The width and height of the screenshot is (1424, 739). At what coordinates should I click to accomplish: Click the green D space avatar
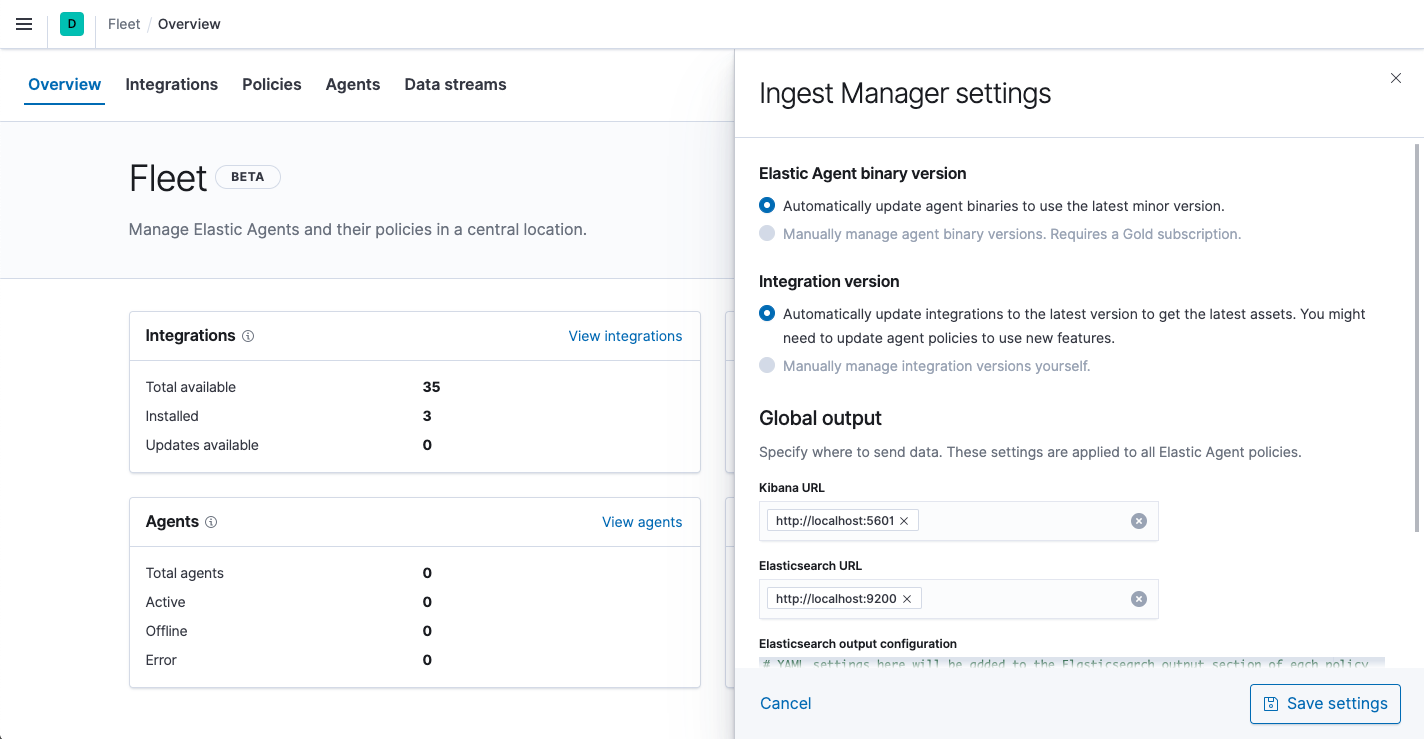72,24
